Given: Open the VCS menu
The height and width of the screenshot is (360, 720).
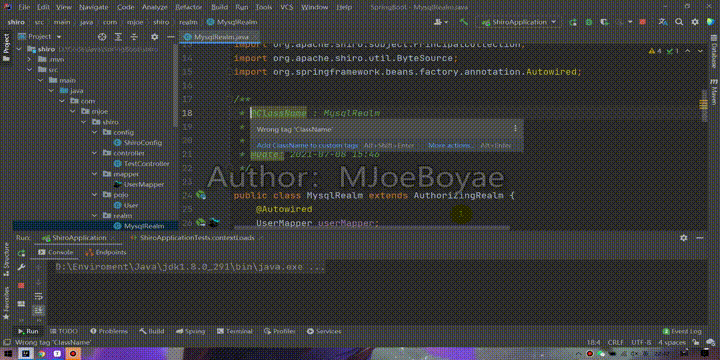Looking at the screenshot, I should 287,7.
